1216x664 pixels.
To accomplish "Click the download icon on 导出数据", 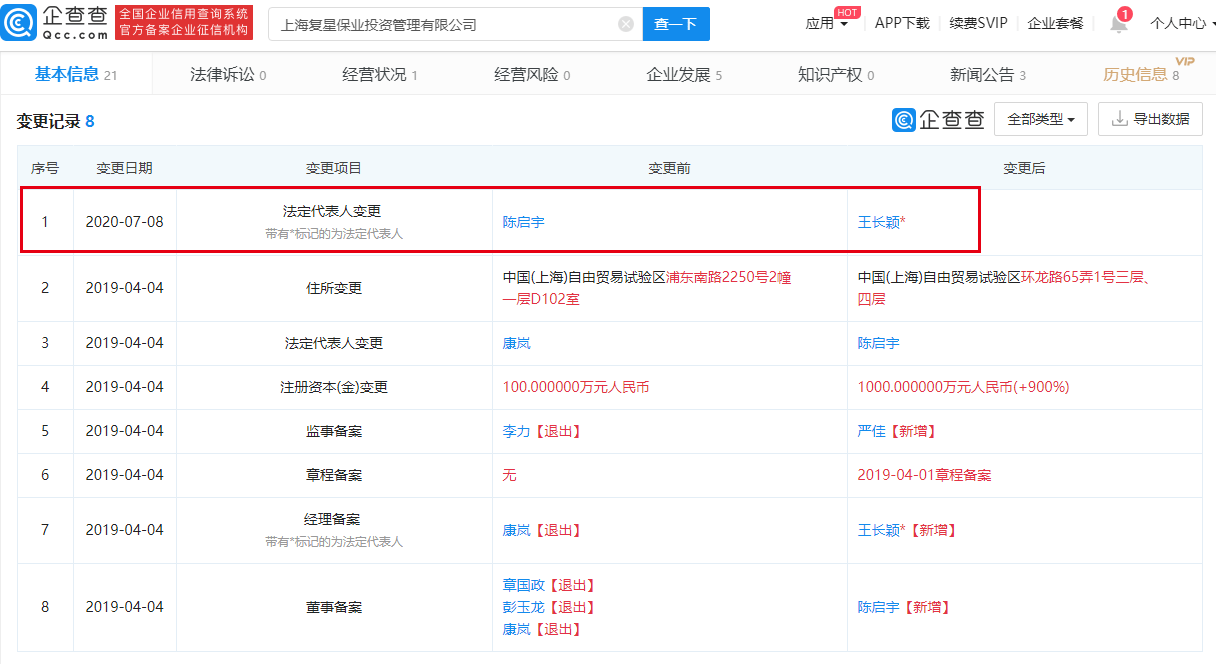I will [x=1122, y=119].
